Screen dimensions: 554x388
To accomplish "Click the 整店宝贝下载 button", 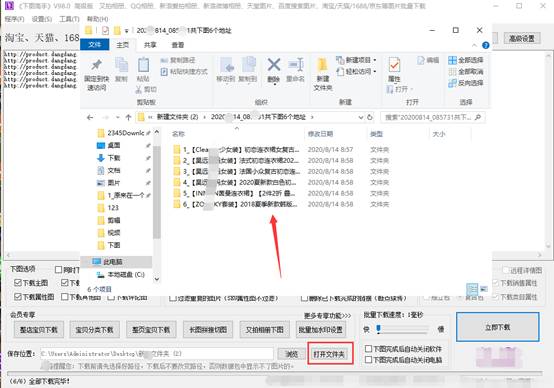I will [x=39, y=330].
